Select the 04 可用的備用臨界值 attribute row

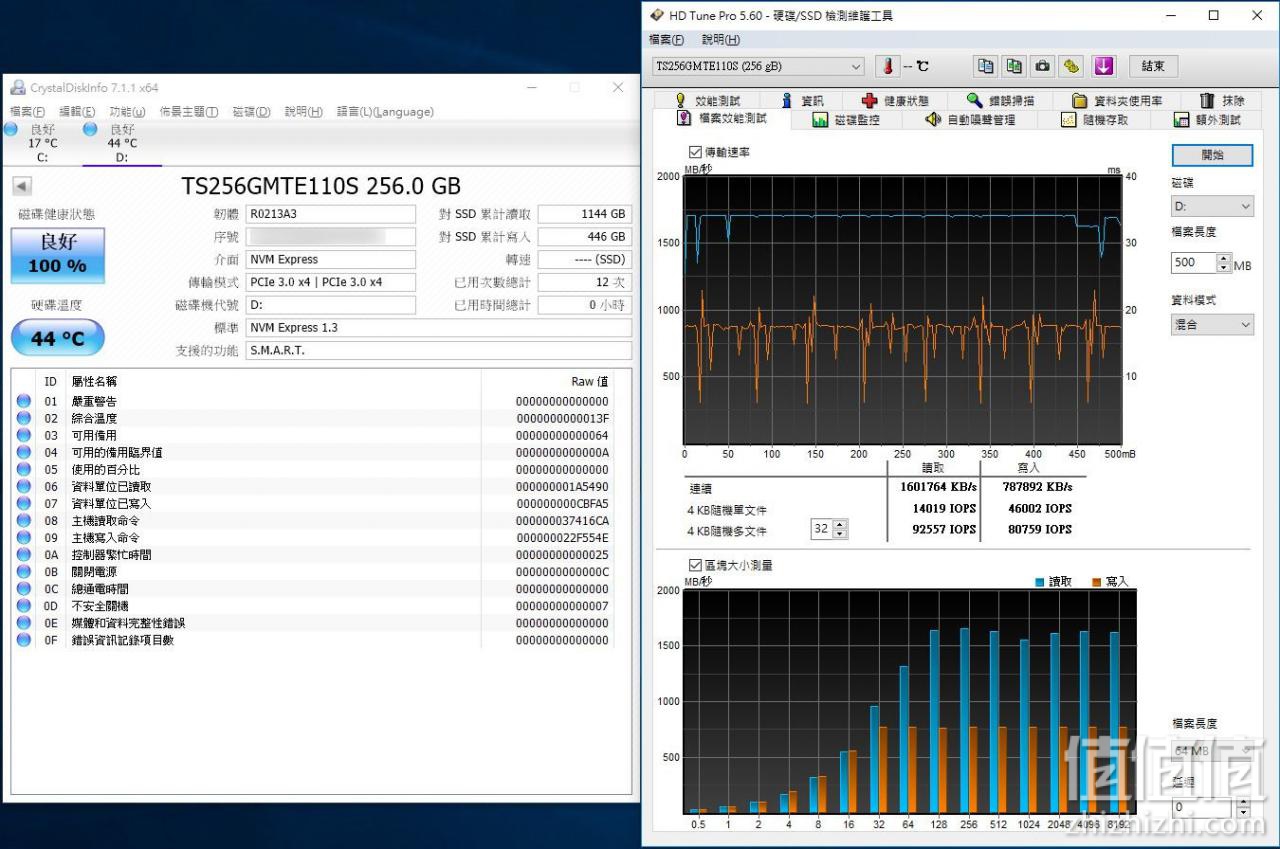[x=313, y=453]
